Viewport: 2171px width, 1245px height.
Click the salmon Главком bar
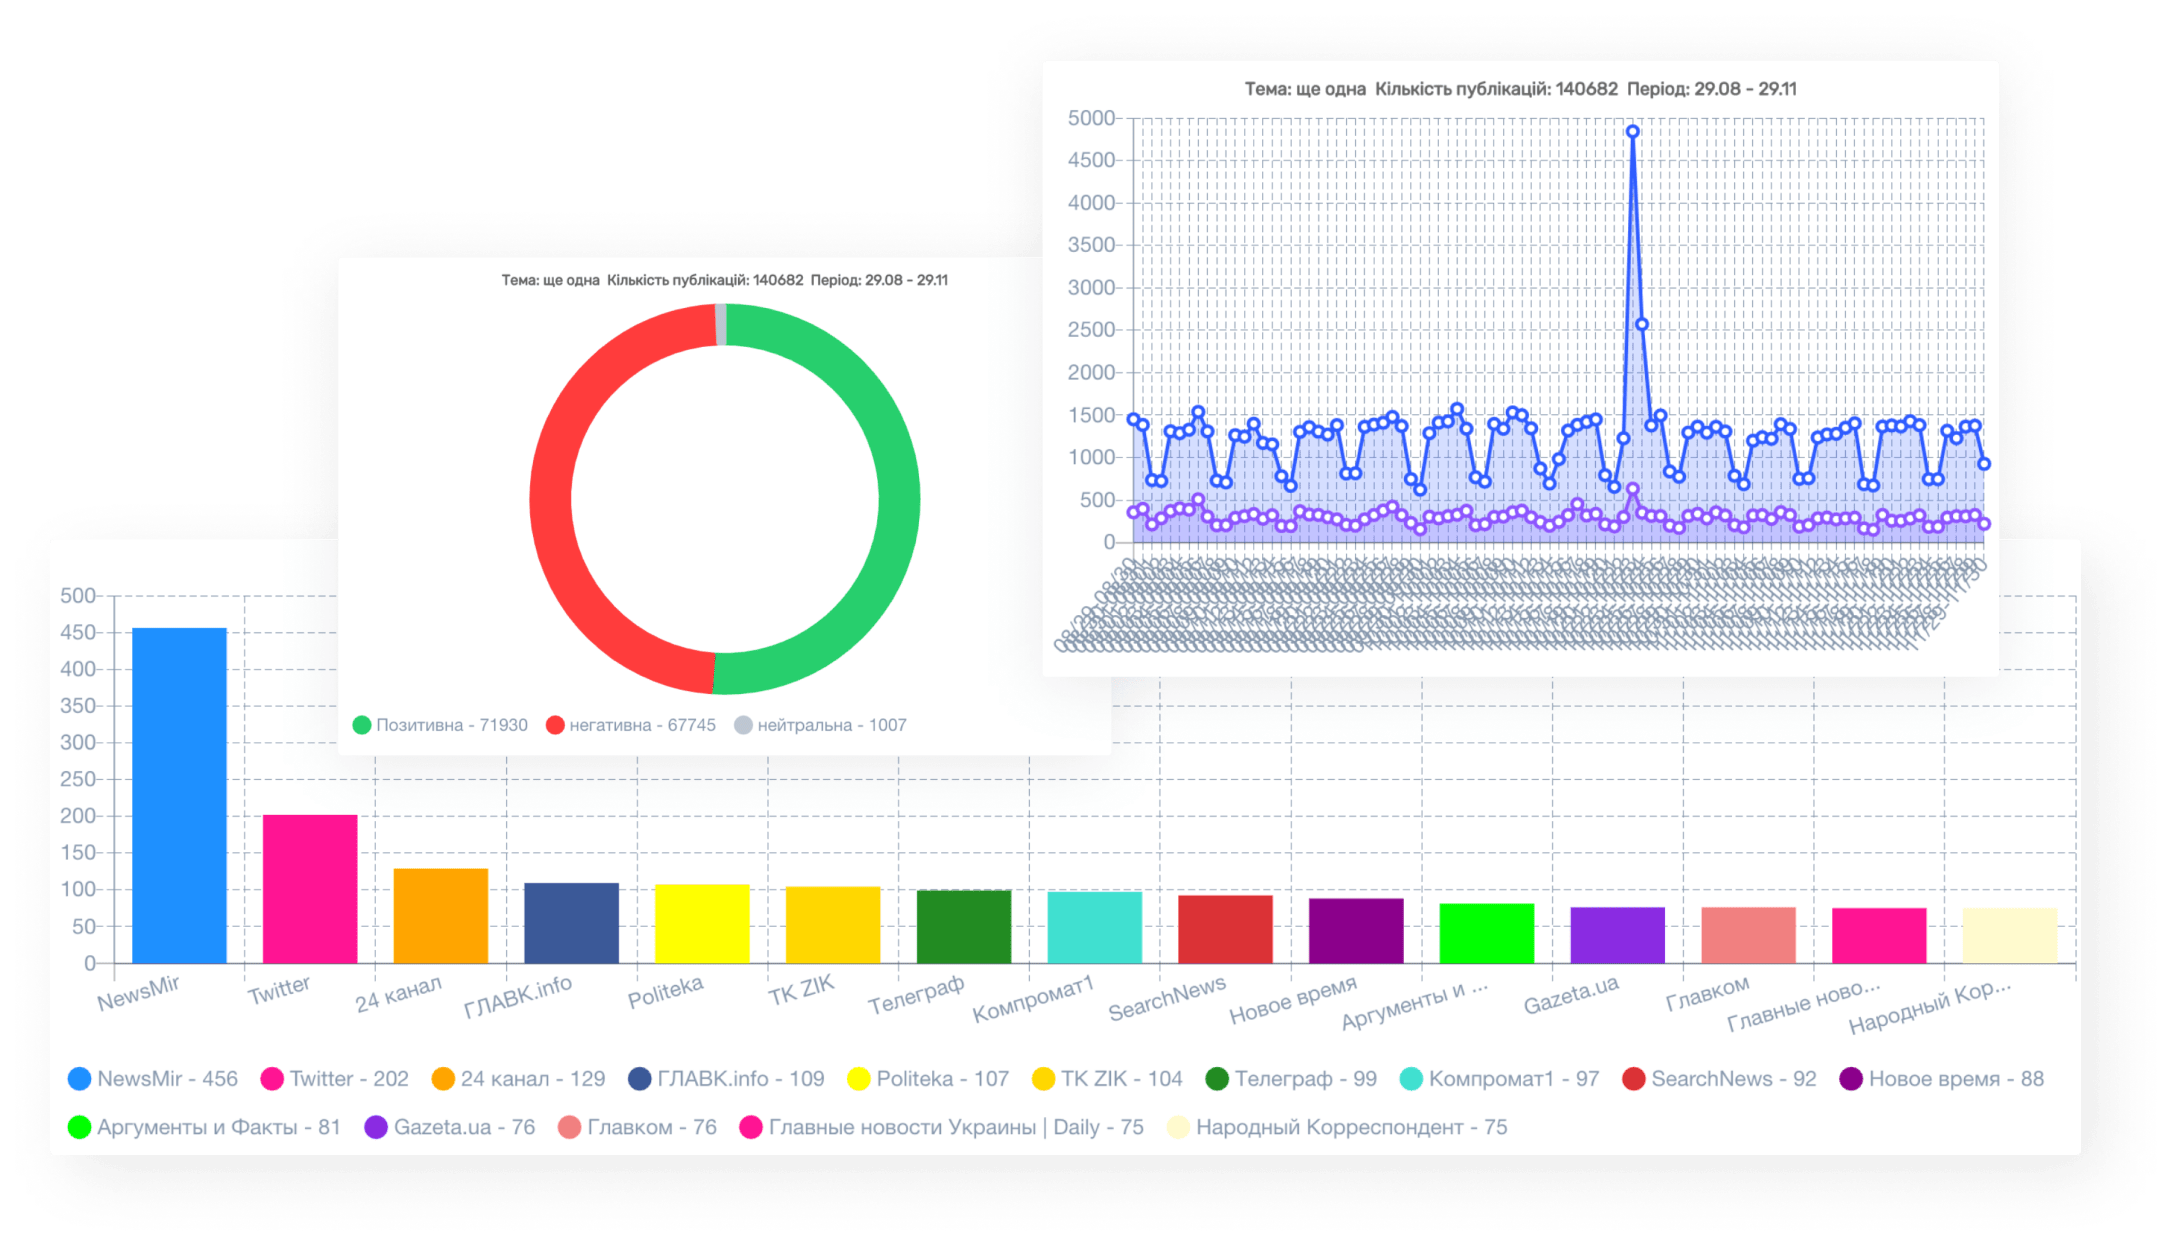tap(1749, 936)
